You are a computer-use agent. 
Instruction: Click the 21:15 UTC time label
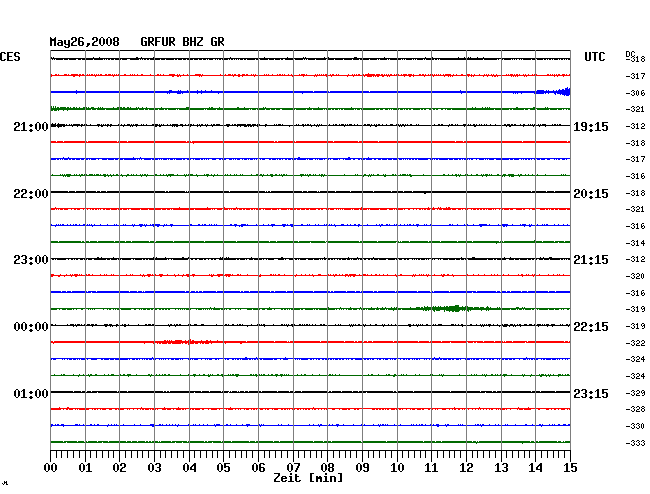(591, 260)
